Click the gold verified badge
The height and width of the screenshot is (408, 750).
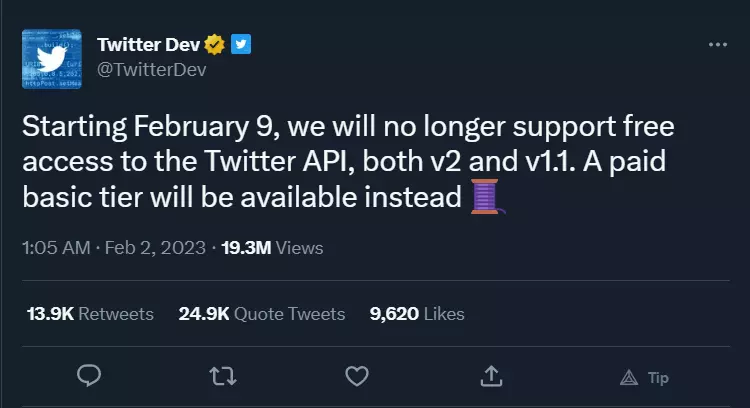(x=214, y=44)
